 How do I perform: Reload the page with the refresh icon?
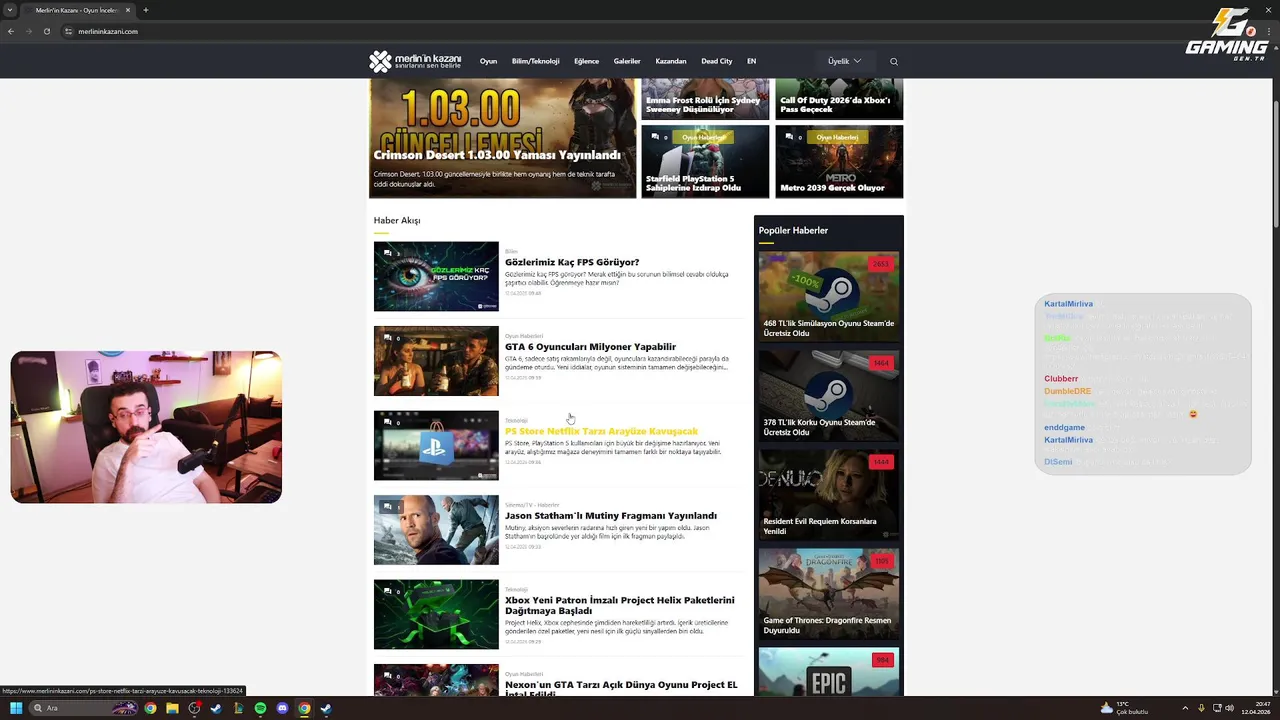(46, 31)
